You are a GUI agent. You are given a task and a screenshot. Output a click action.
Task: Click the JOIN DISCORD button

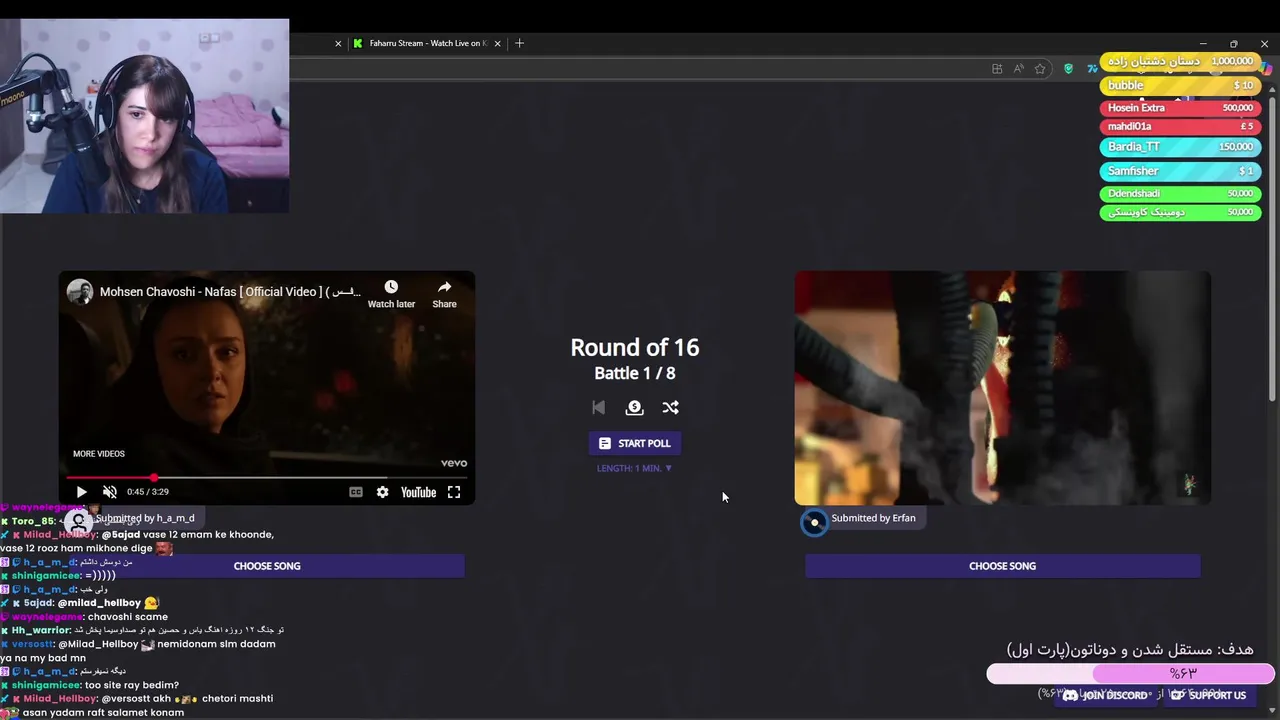click(x=1105, y=695)
